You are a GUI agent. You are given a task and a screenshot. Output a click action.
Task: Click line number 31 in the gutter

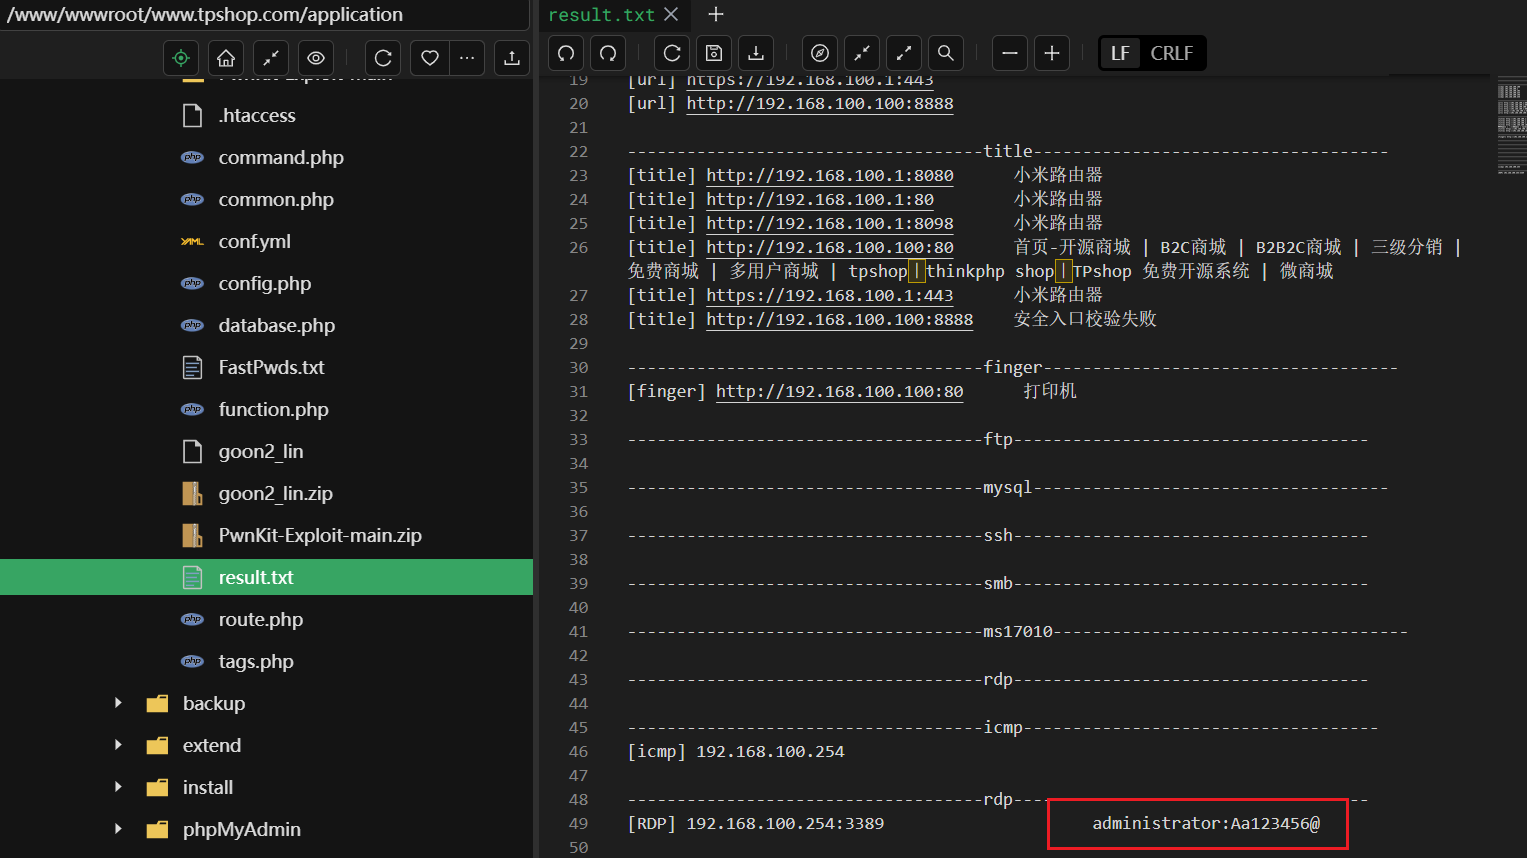click(579, 392)
